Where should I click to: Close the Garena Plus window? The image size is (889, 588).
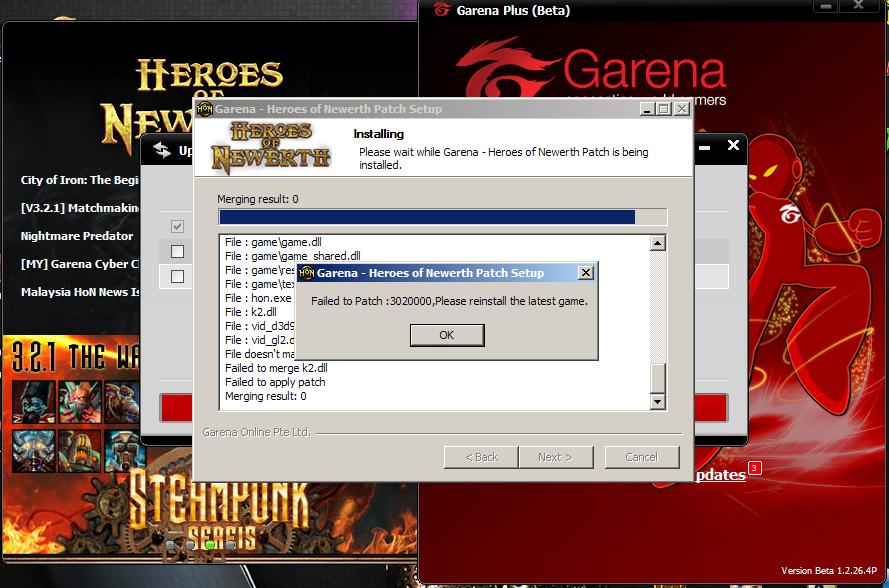pos(858,6)
